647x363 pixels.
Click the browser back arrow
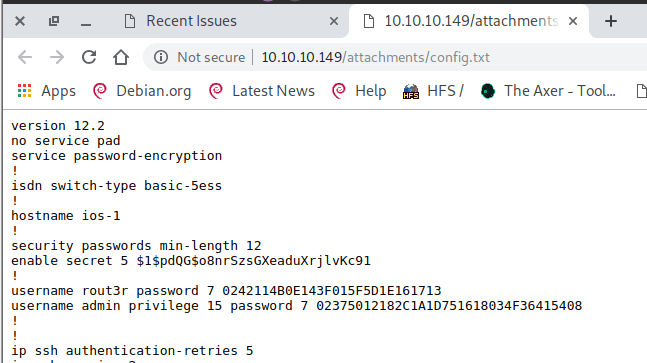coord(25,57)
